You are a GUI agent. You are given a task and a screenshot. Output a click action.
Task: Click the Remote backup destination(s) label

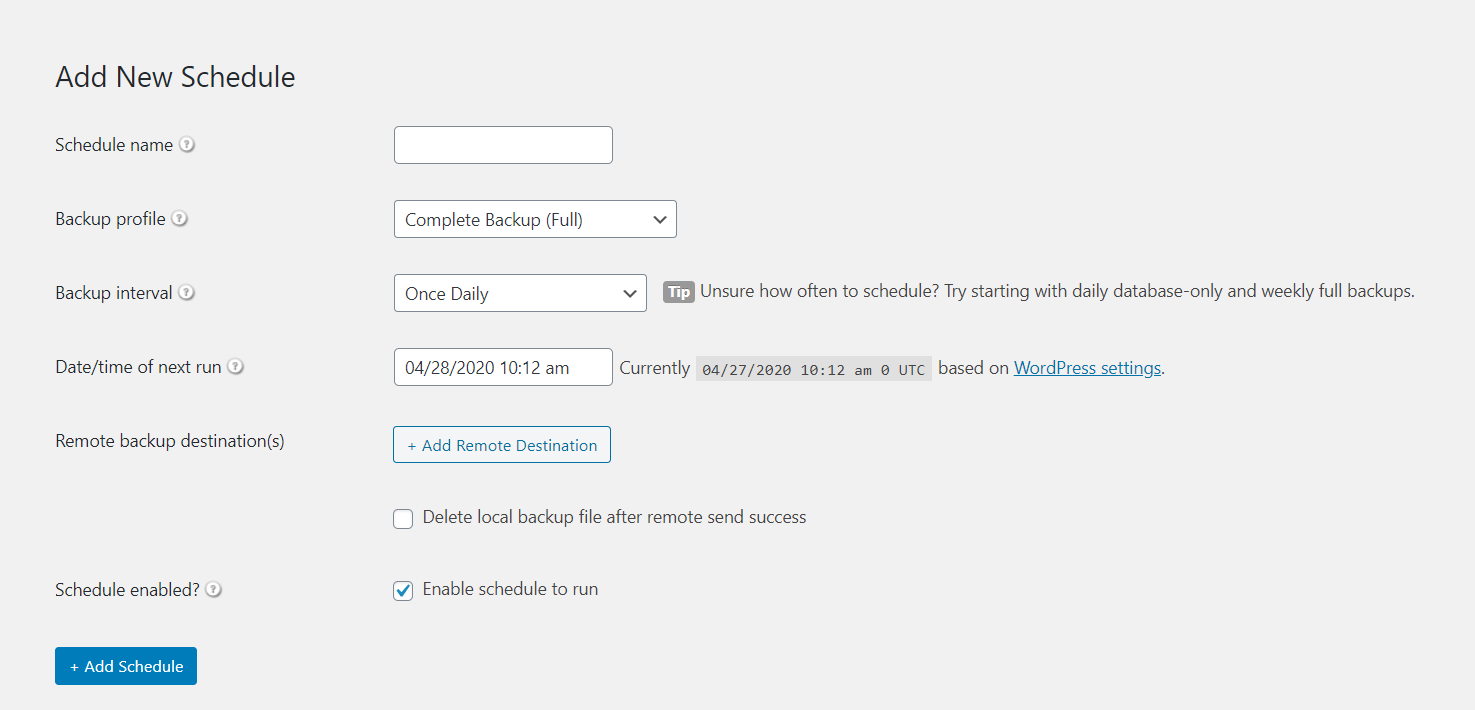point(170,441)
